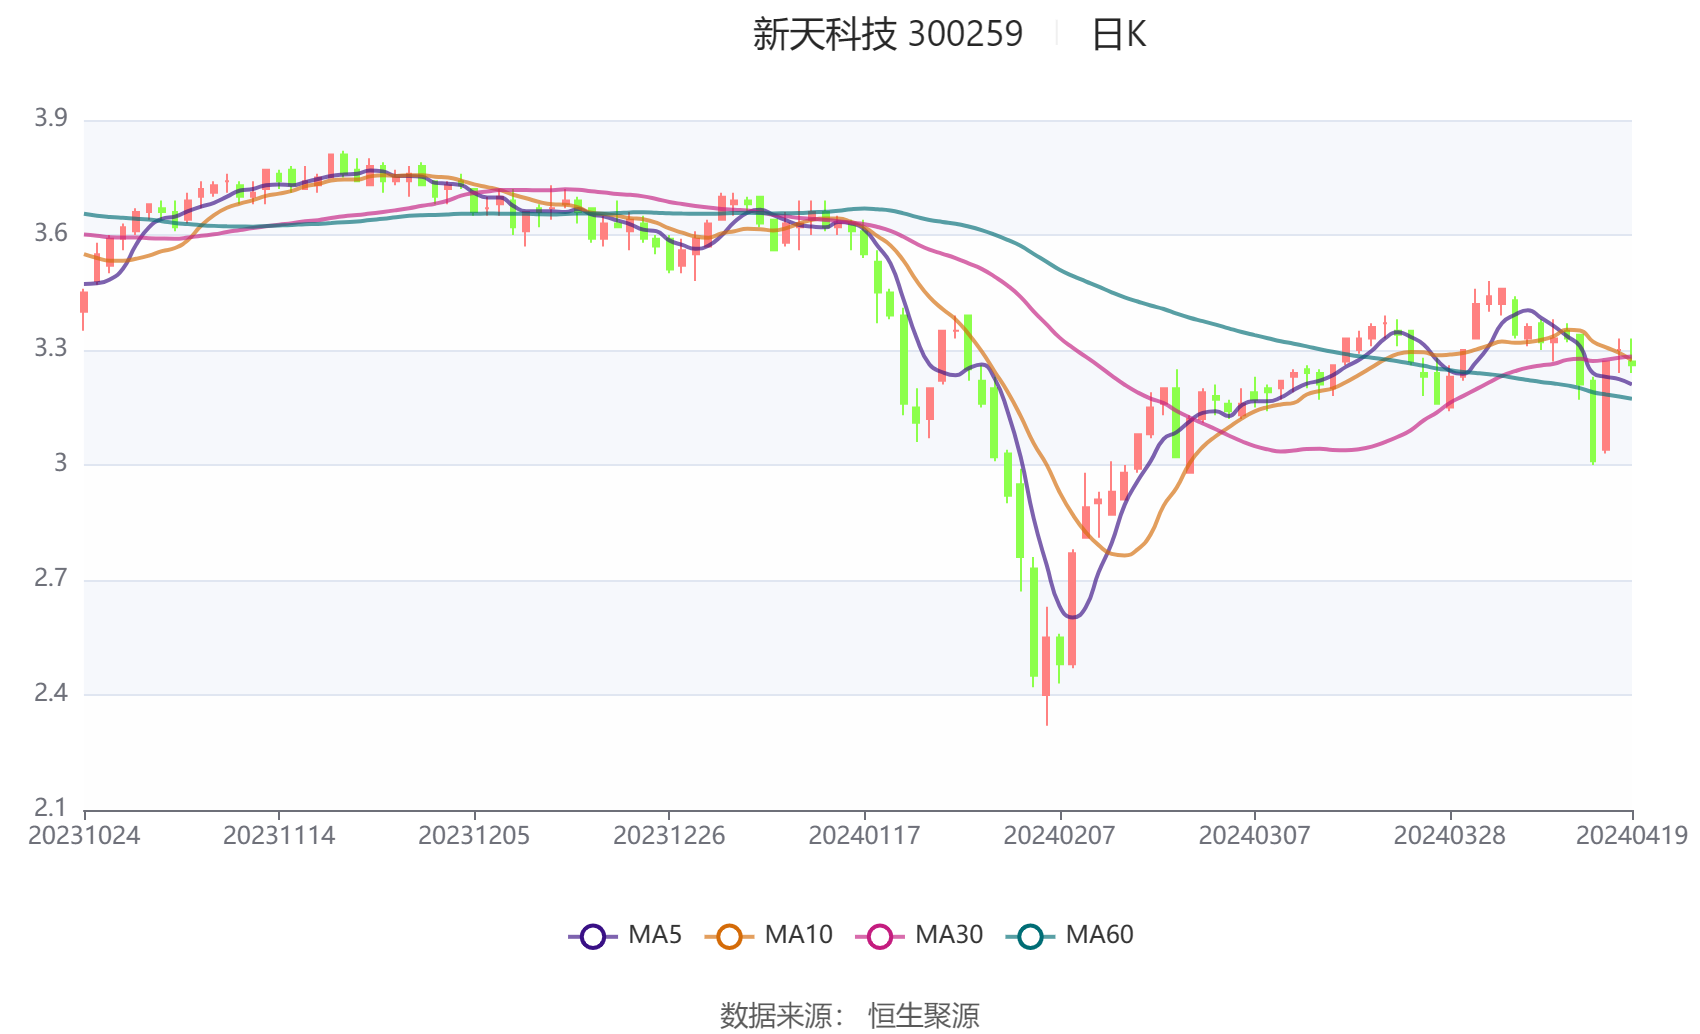
Task: Disable the MA60 series via its label
Action: point(1099,935)
